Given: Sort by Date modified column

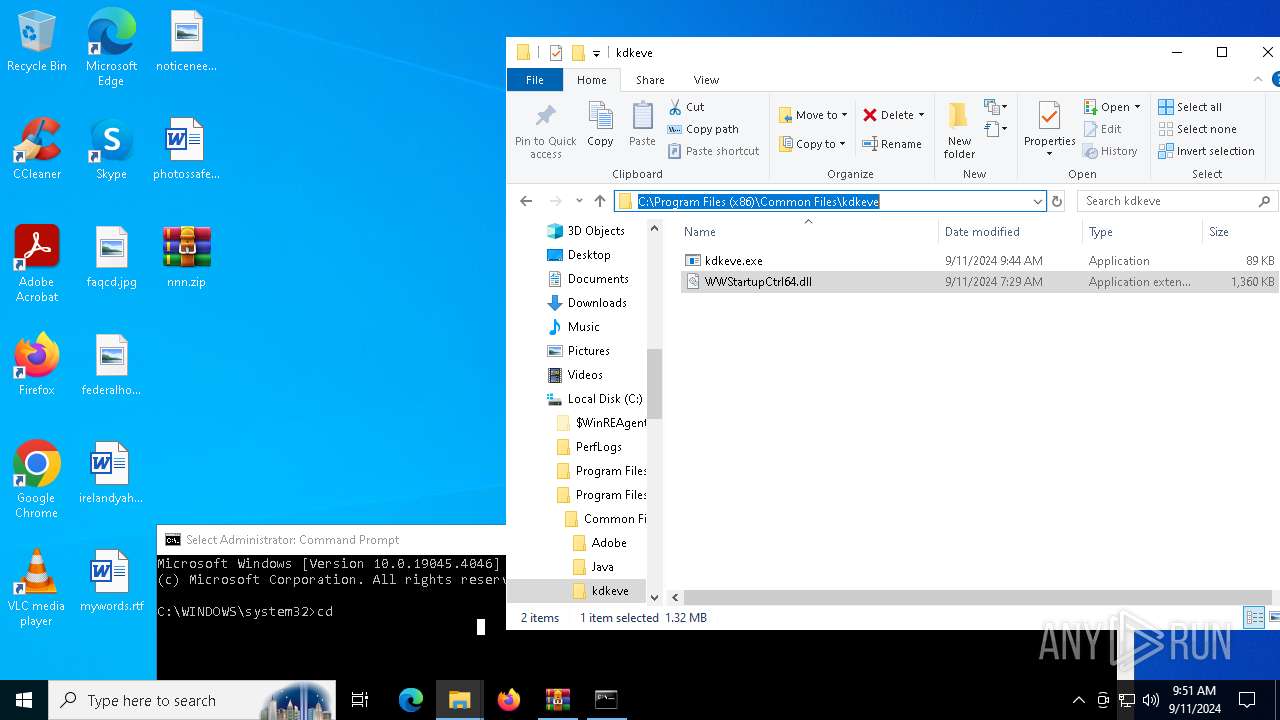Looking at the screenshot, I should click(x=1011, y=232).
